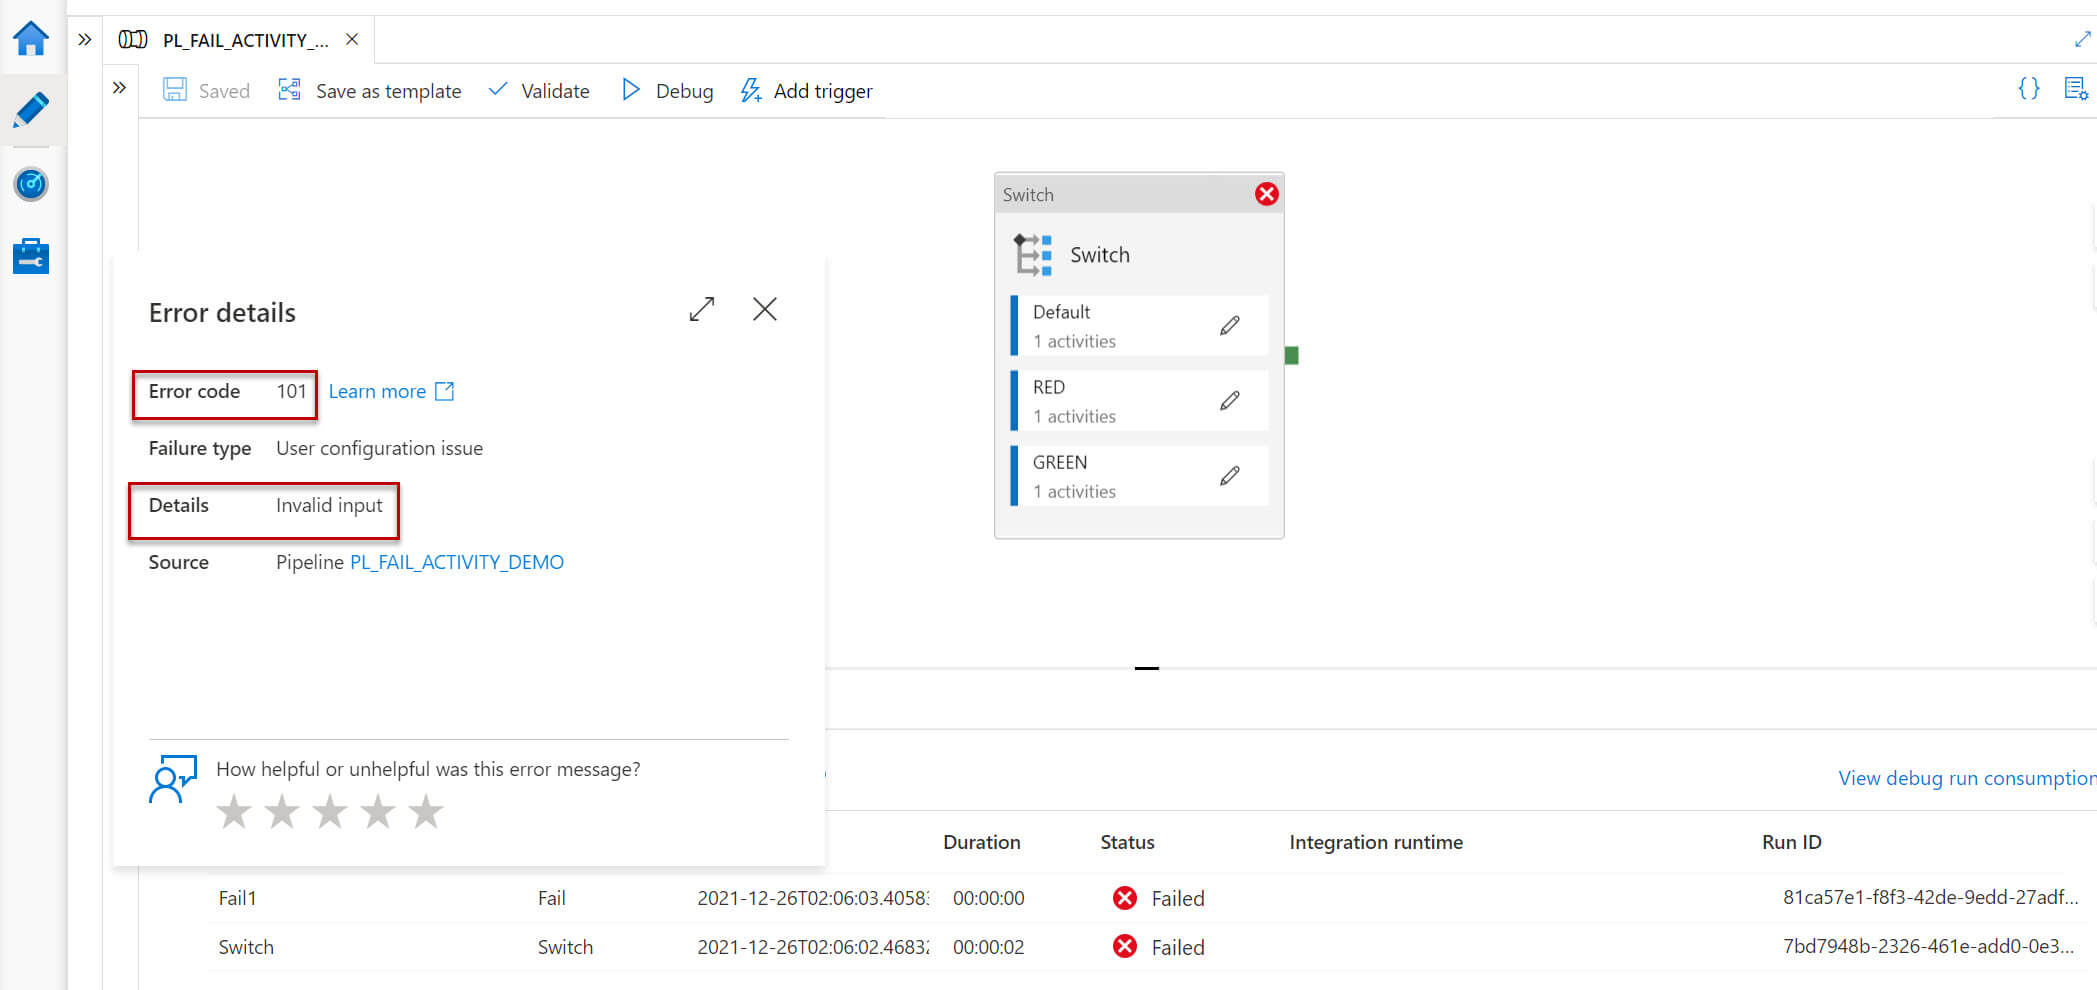The image size is (2097, 990).
Task: Edit the RED case activities
Action: [x=1229, y=400]
